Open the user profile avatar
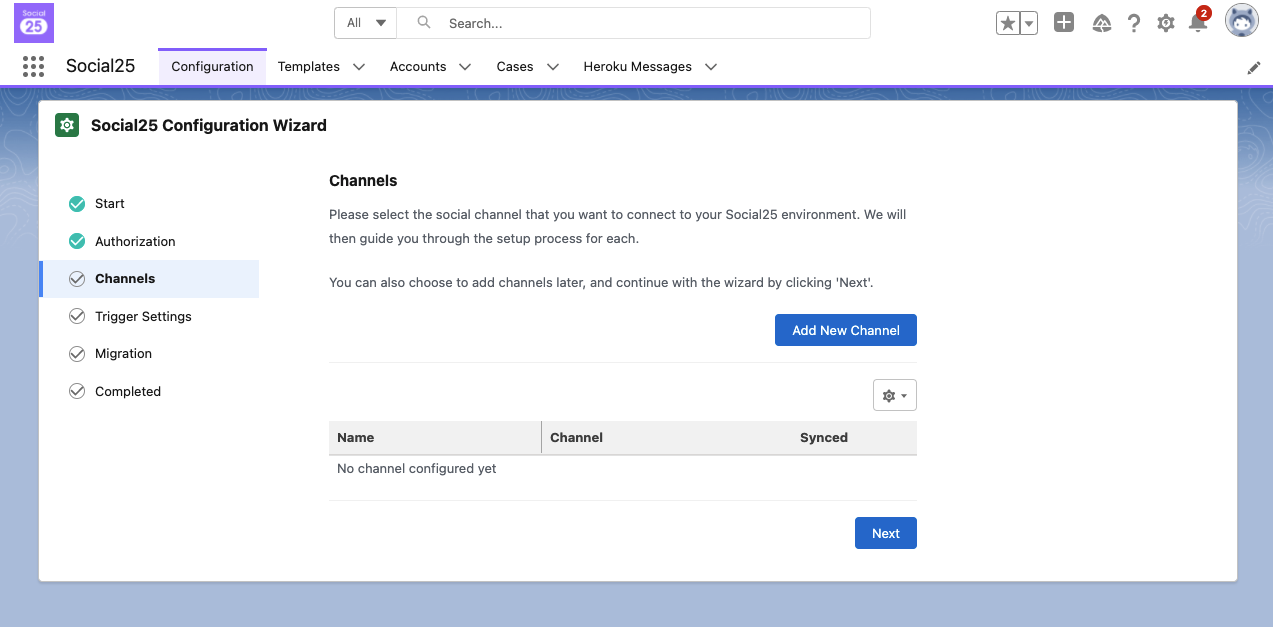This screenshot has height=627, width=1273. point(1241,21)
